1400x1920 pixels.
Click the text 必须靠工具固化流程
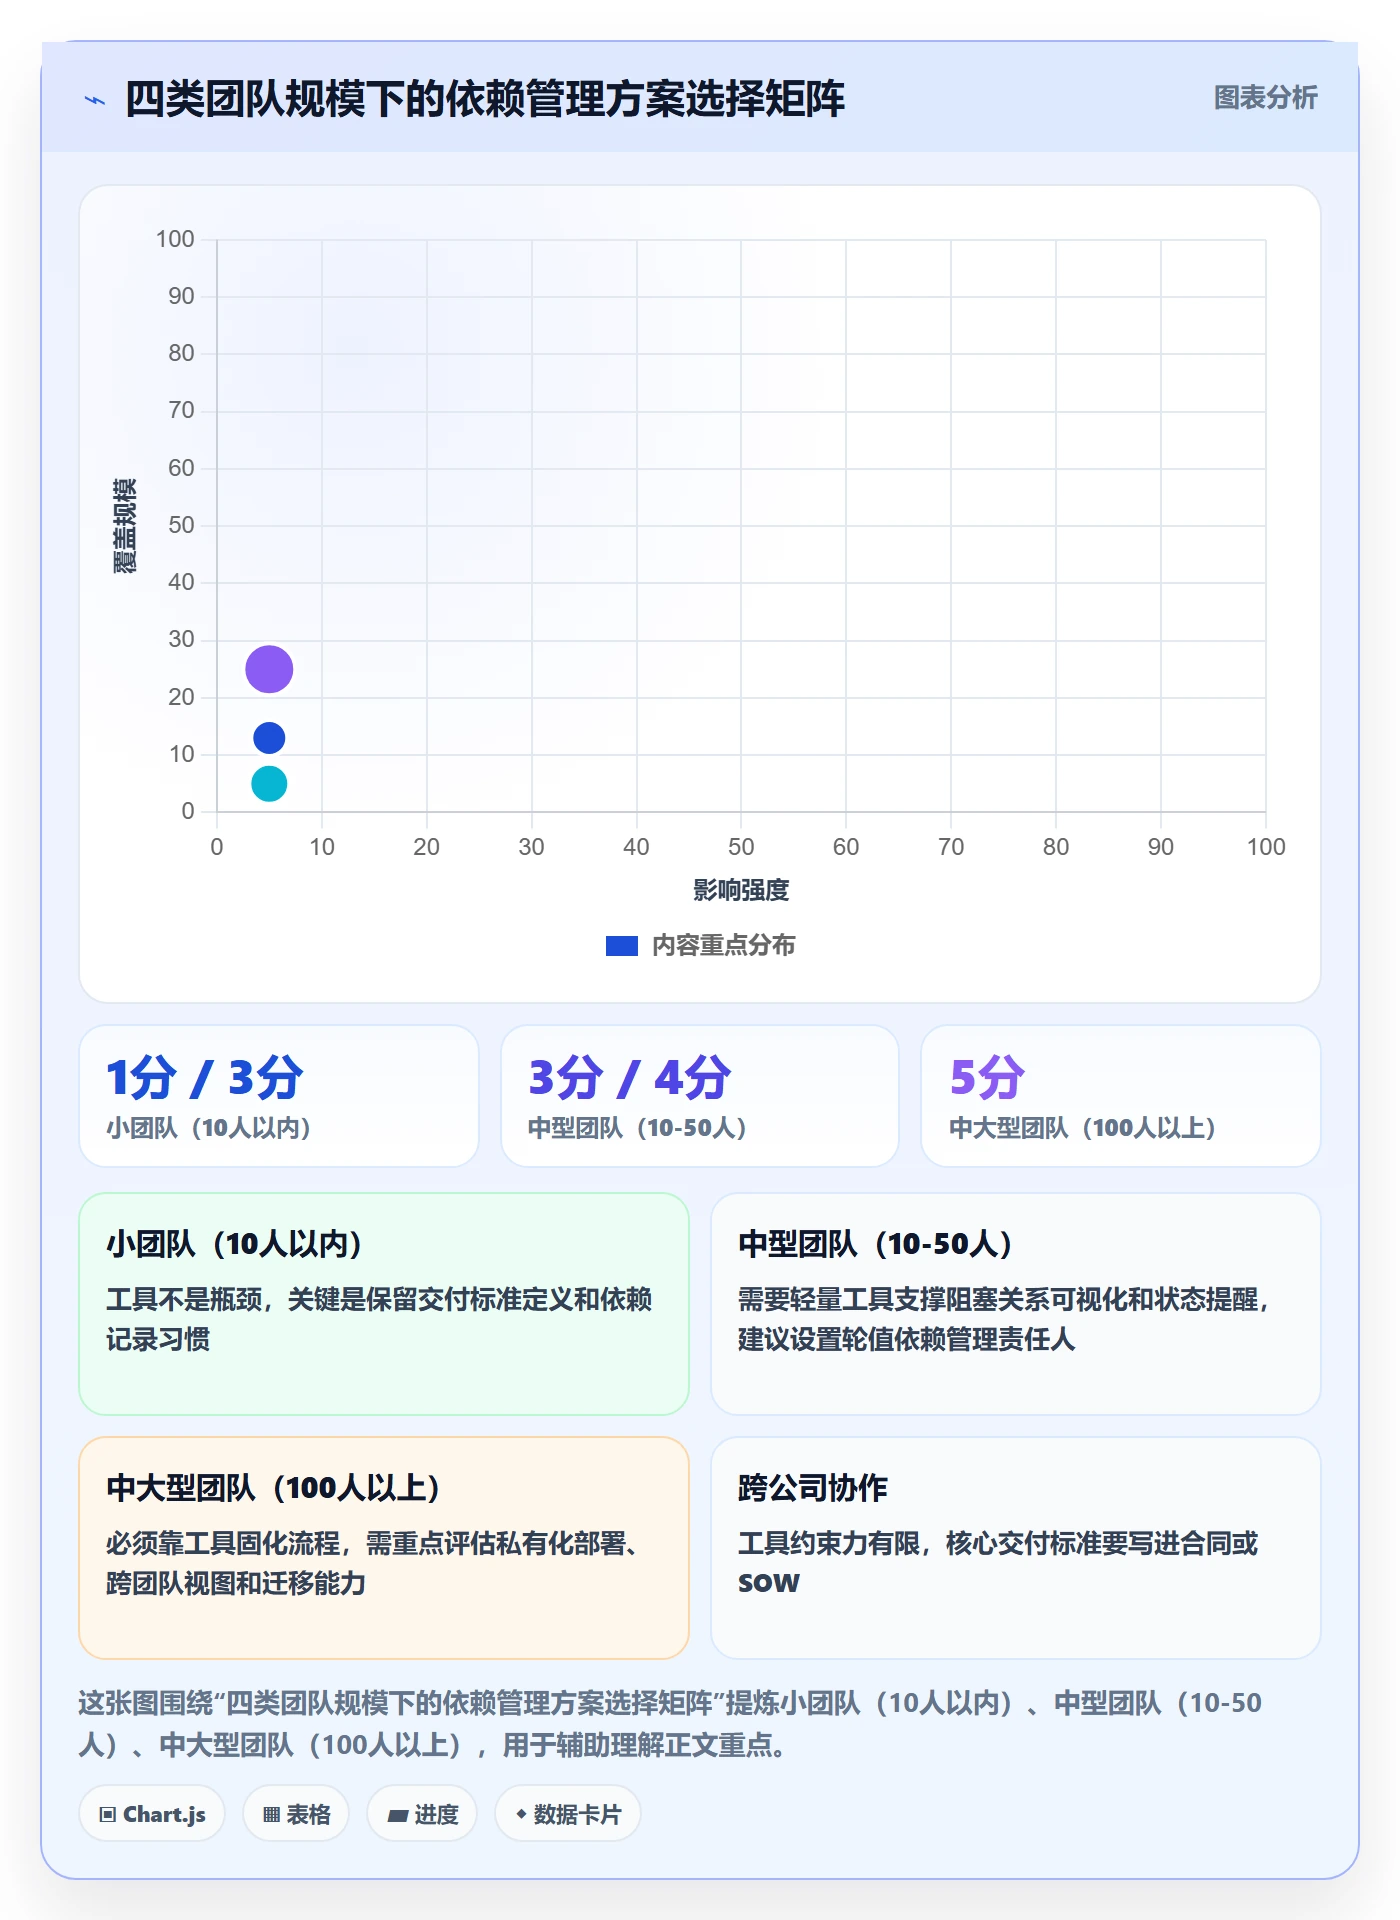tap(223, 1543)
